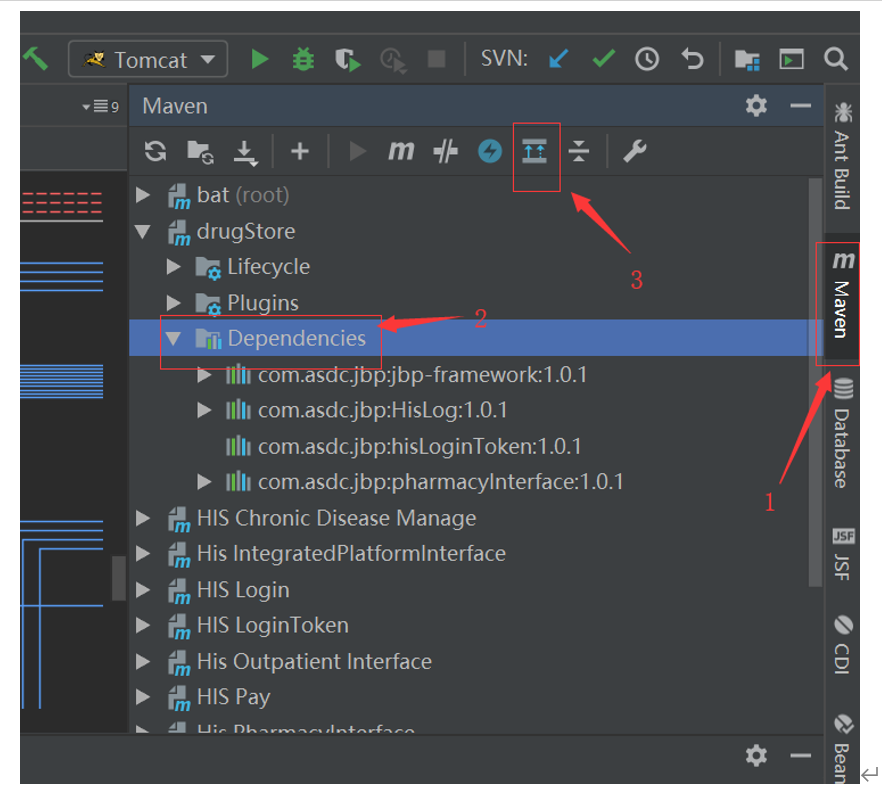Open Search Everywhere magnifier
Image resolution: width=882 pixels, height=799 pixels.
836,59
